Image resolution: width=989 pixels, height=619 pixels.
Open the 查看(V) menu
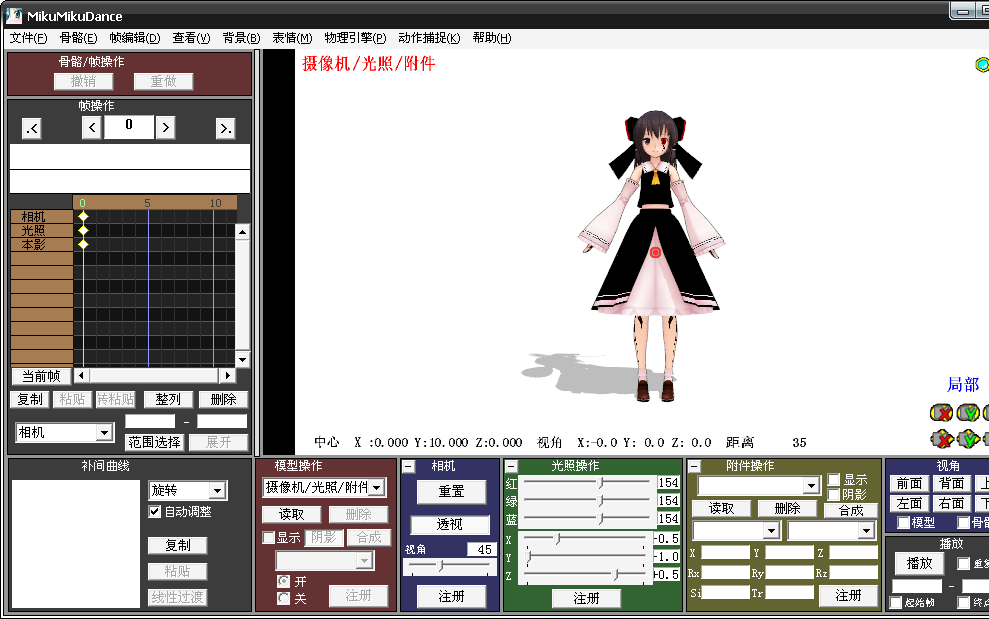pyautogui.click(x=191, y=38)
